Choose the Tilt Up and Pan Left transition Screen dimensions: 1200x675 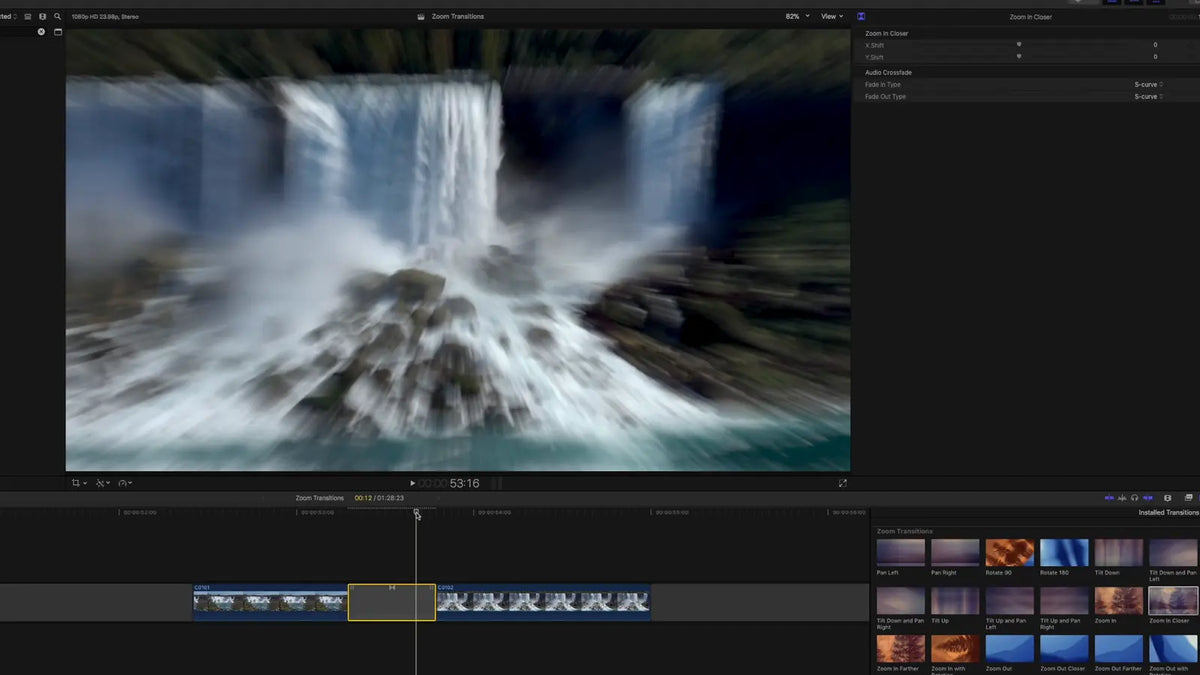[x=1009, y=600]
